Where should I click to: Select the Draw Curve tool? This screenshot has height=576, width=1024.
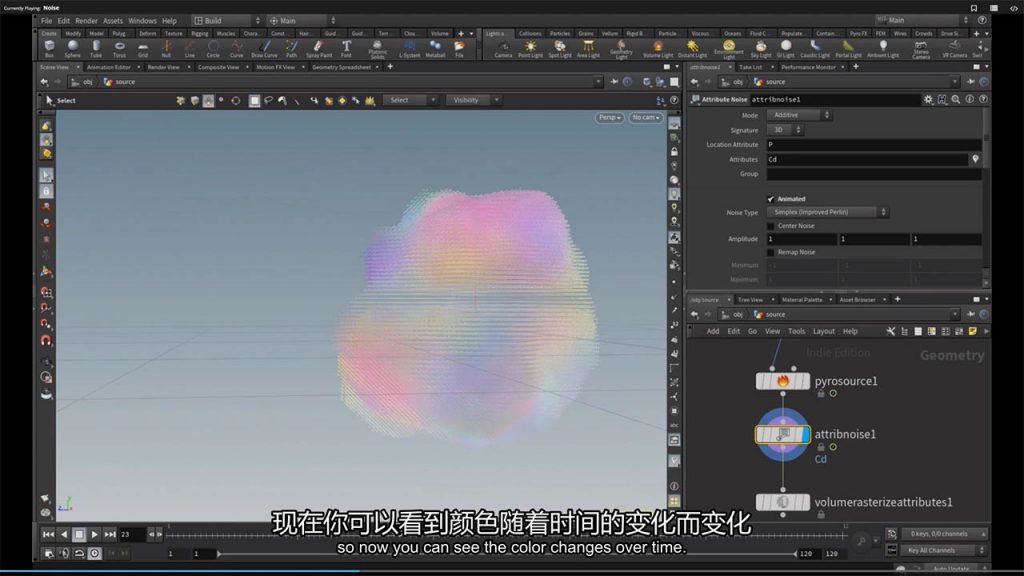pyautogui.click(x=264, y=48)
